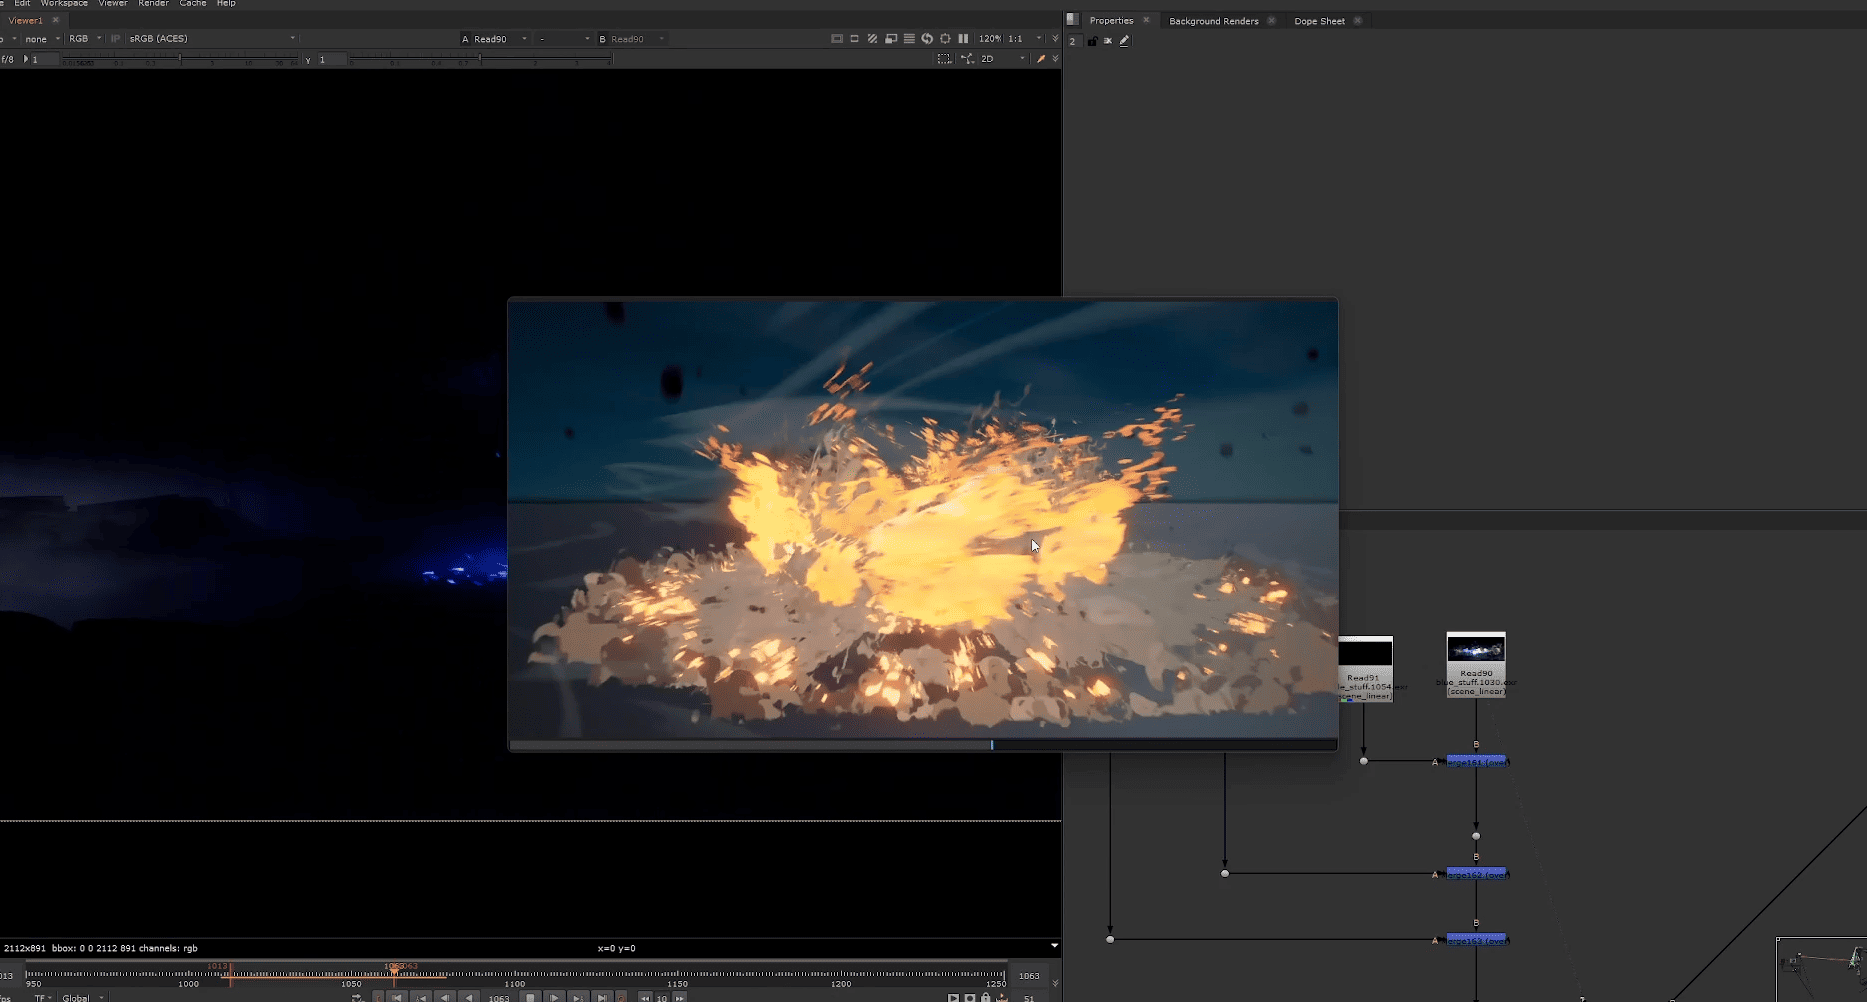Toggle the orange viewer paint icon
1867x1002 pixels.
pyautogui.click(x=1041, y=59)
